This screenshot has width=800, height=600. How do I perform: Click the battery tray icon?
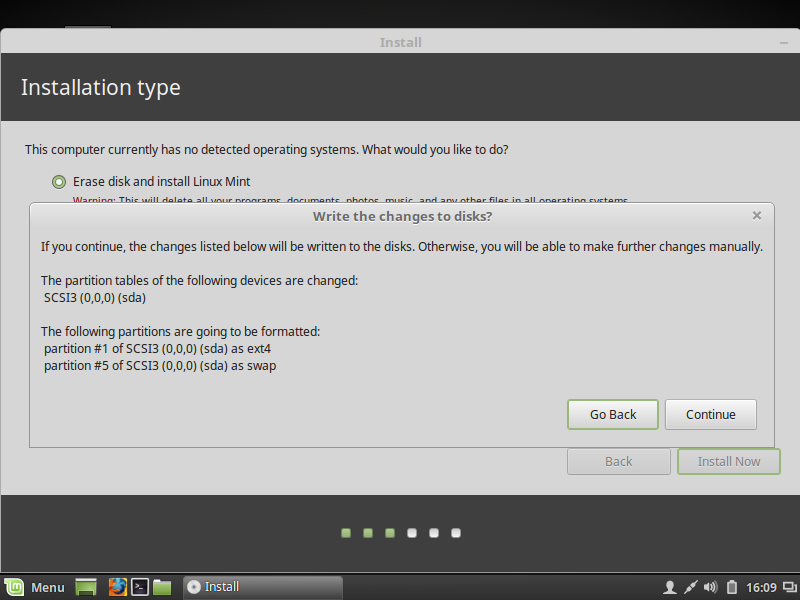732,588
